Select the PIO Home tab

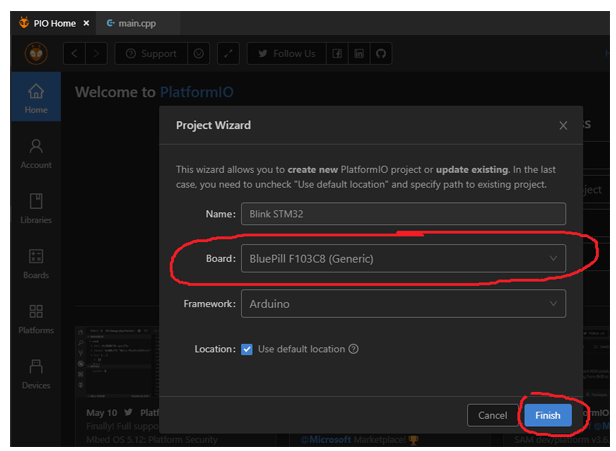point(49,23)
